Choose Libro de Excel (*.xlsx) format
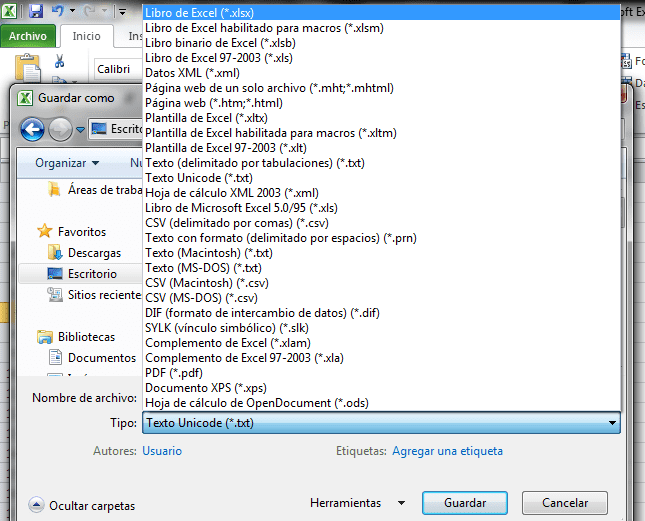645x521 pixels. click(x=381, y=13)
